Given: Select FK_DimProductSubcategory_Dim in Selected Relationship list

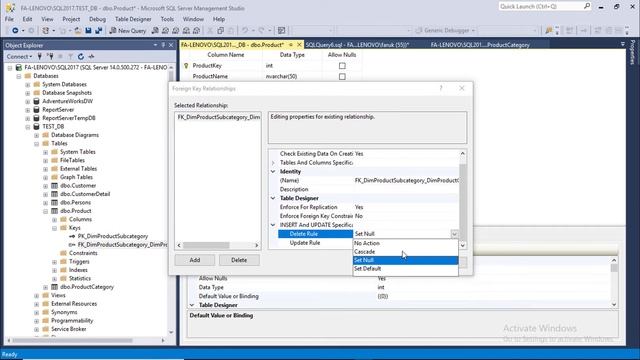Looking at the screenshot, I should [x=219, y=117].
